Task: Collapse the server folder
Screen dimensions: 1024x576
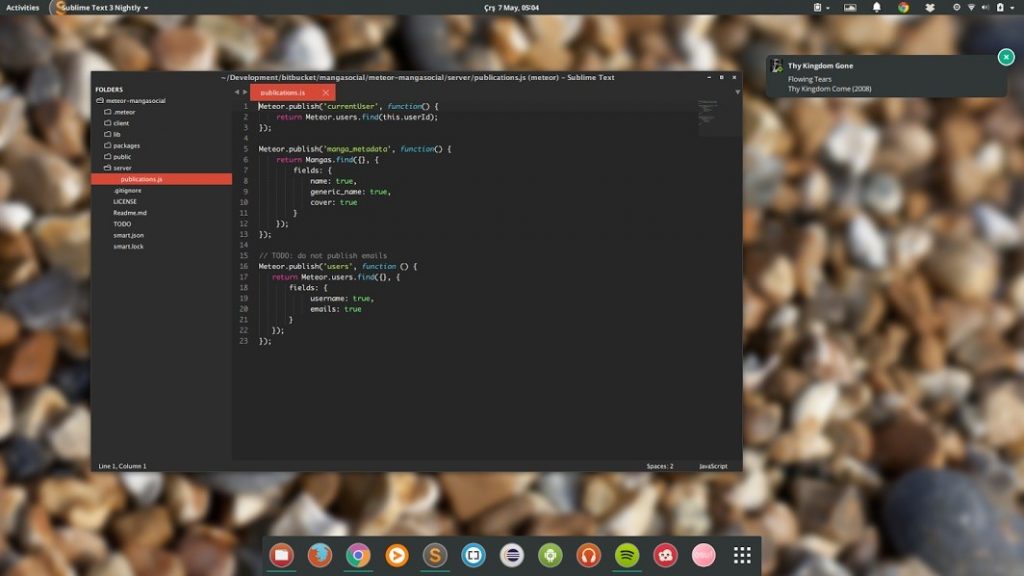Action: pos(122,168)
